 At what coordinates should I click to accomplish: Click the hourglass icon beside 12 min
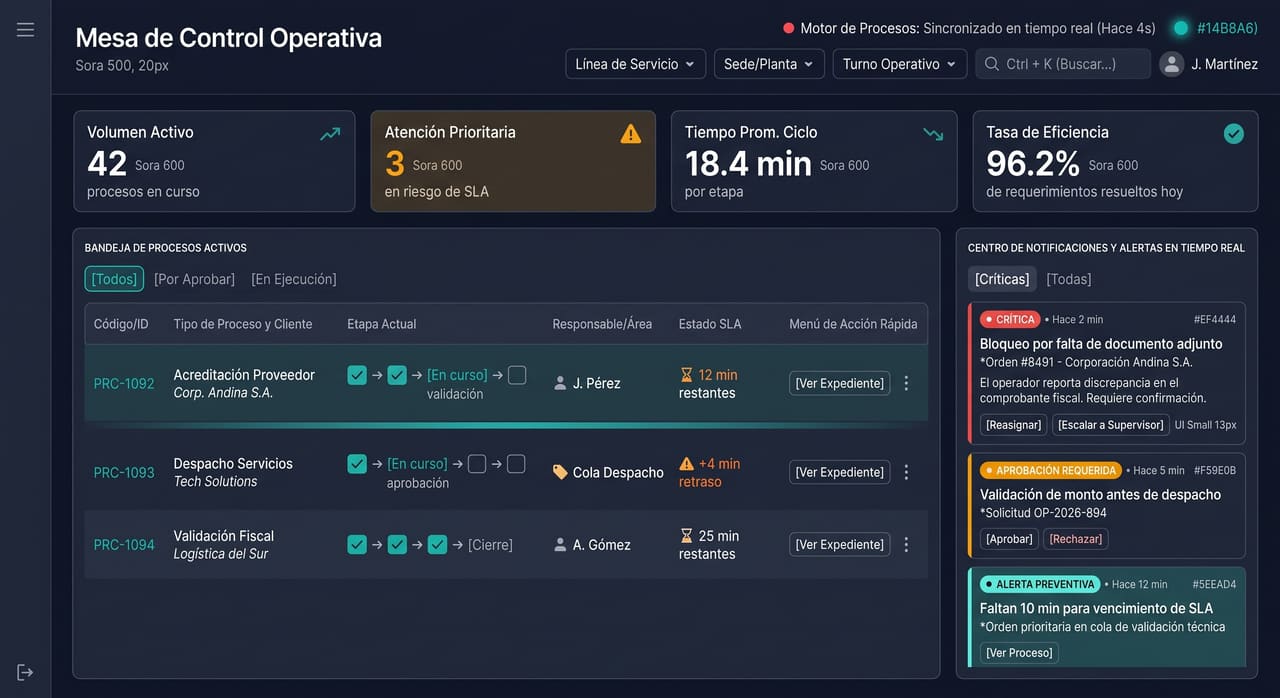pyautogui.click(x=686, y=375)
